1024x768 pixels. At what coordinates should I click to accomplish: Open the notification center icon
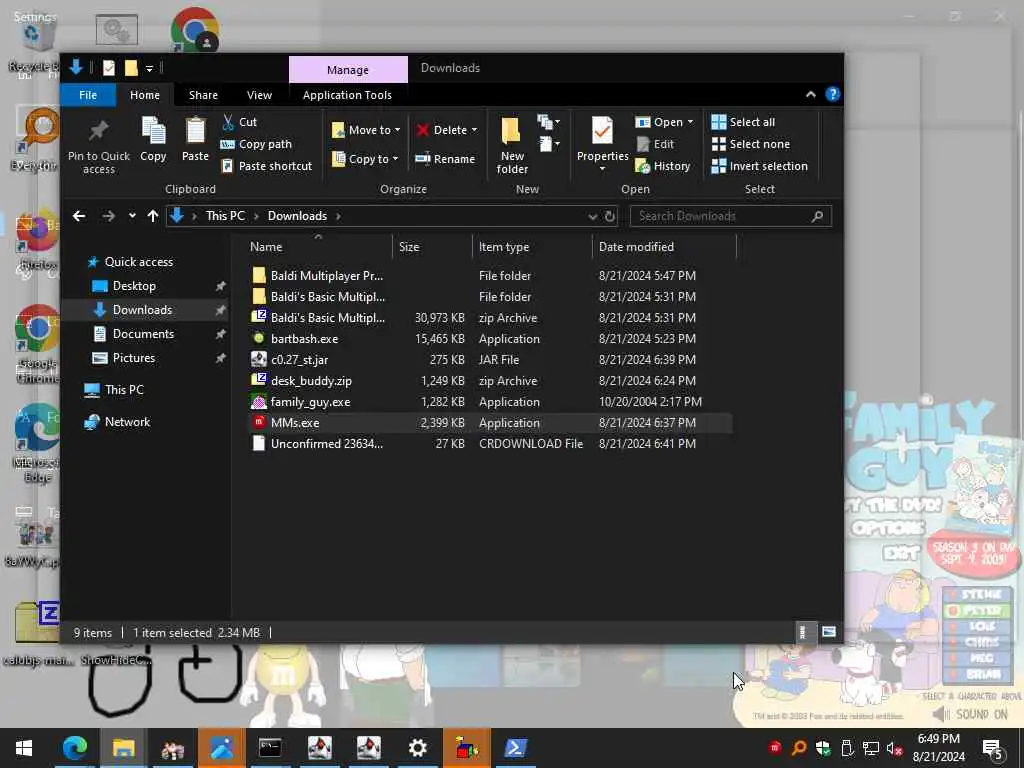tap(993, 748)
